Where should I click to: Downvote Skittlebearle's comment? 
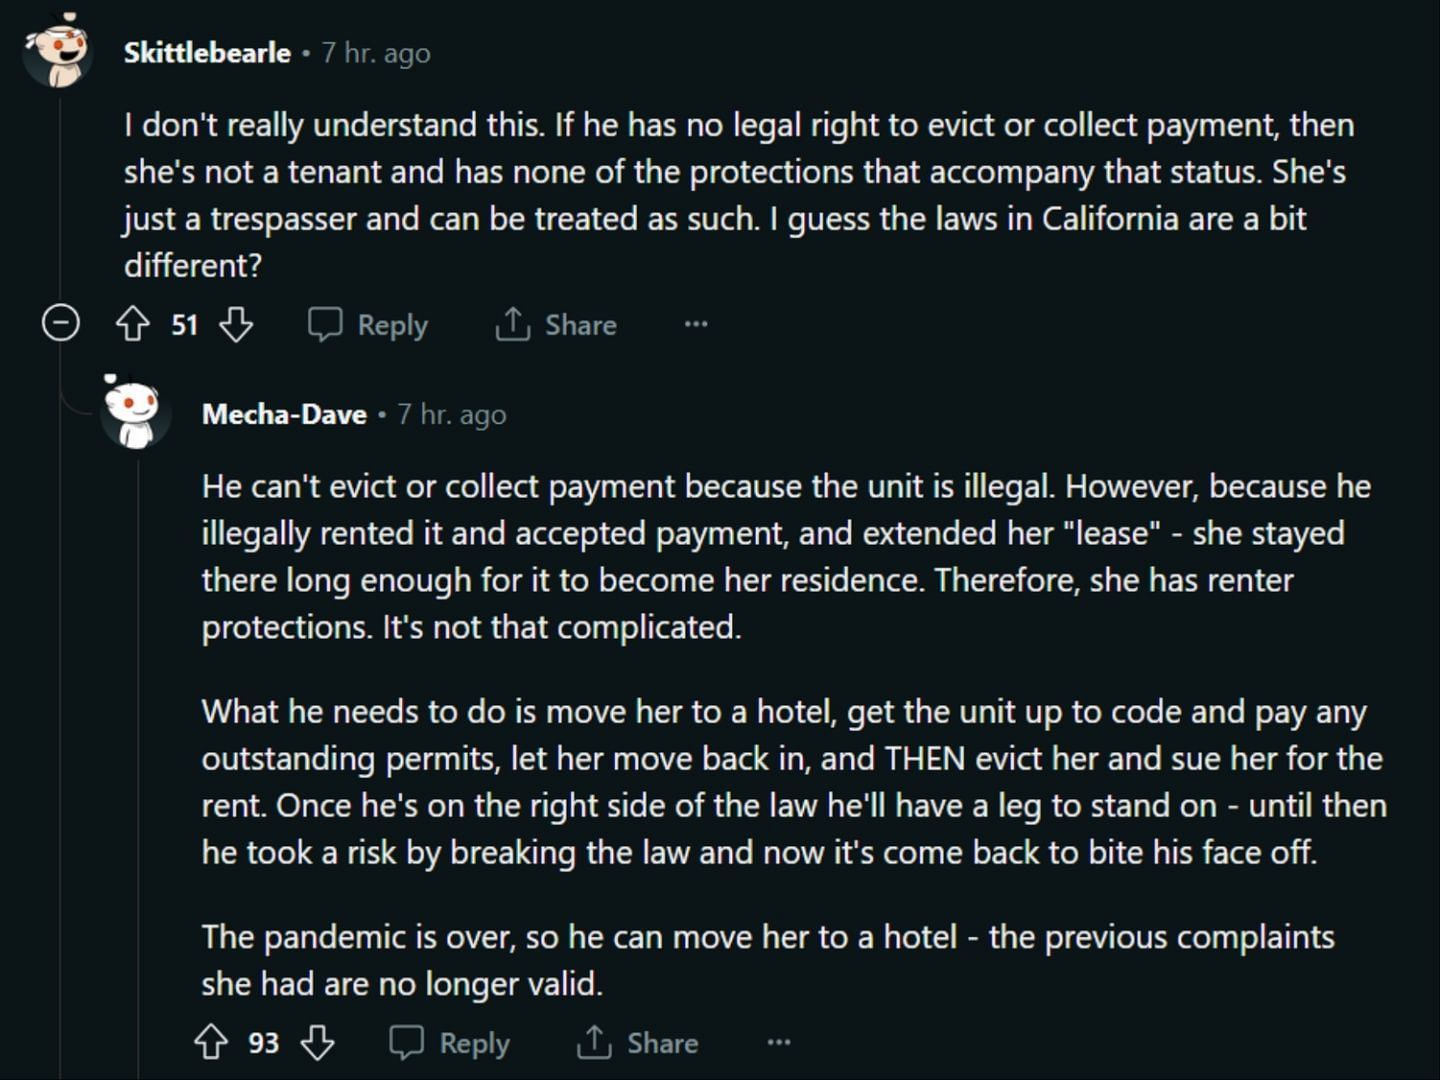(236, 324)
